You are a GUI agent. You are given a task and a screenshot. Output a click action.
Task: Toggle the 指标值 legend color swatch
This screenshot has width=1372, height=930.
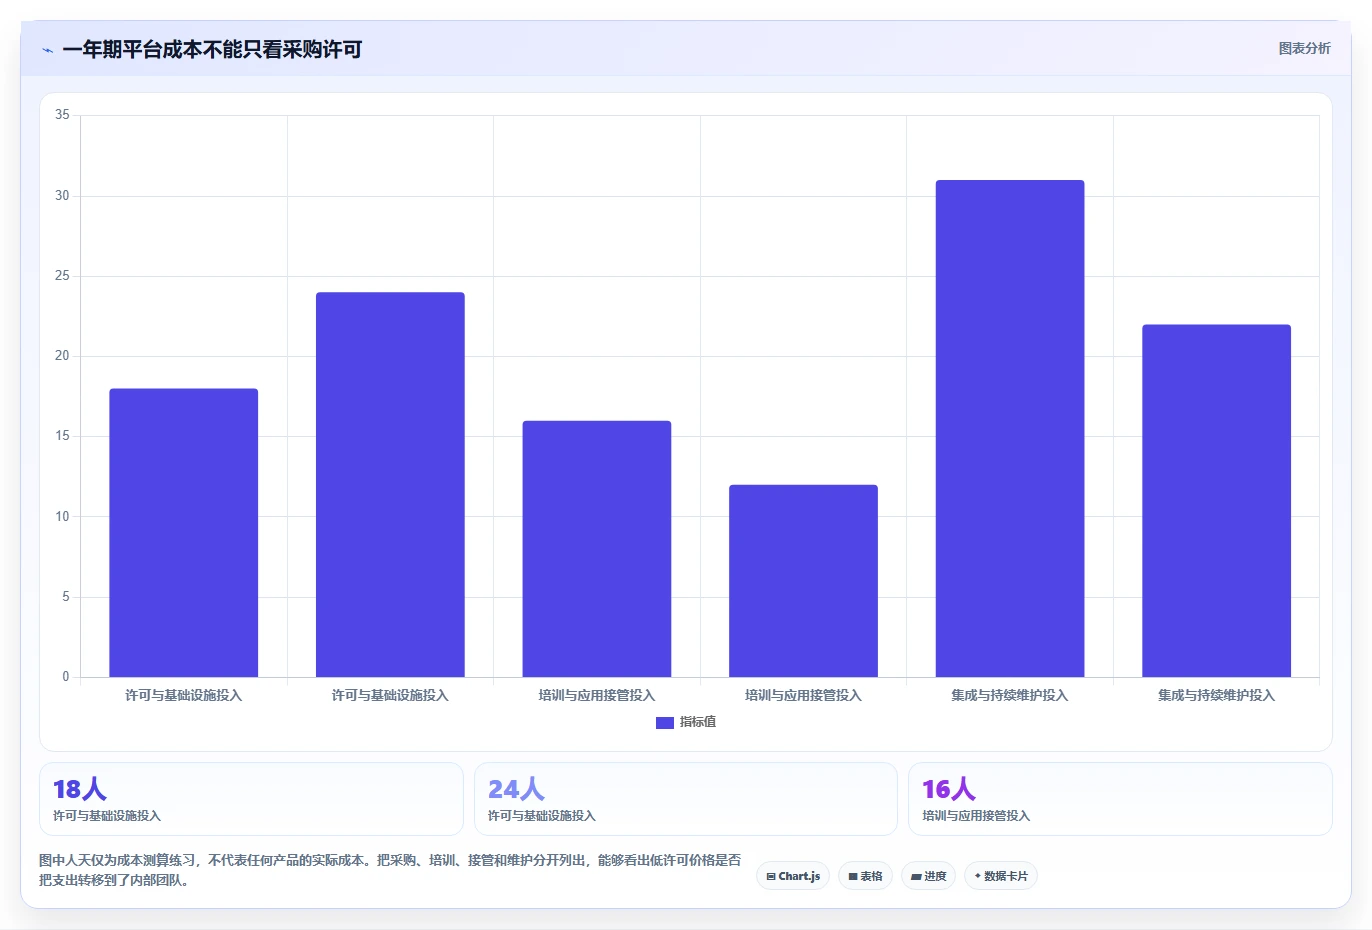(665, 723)
